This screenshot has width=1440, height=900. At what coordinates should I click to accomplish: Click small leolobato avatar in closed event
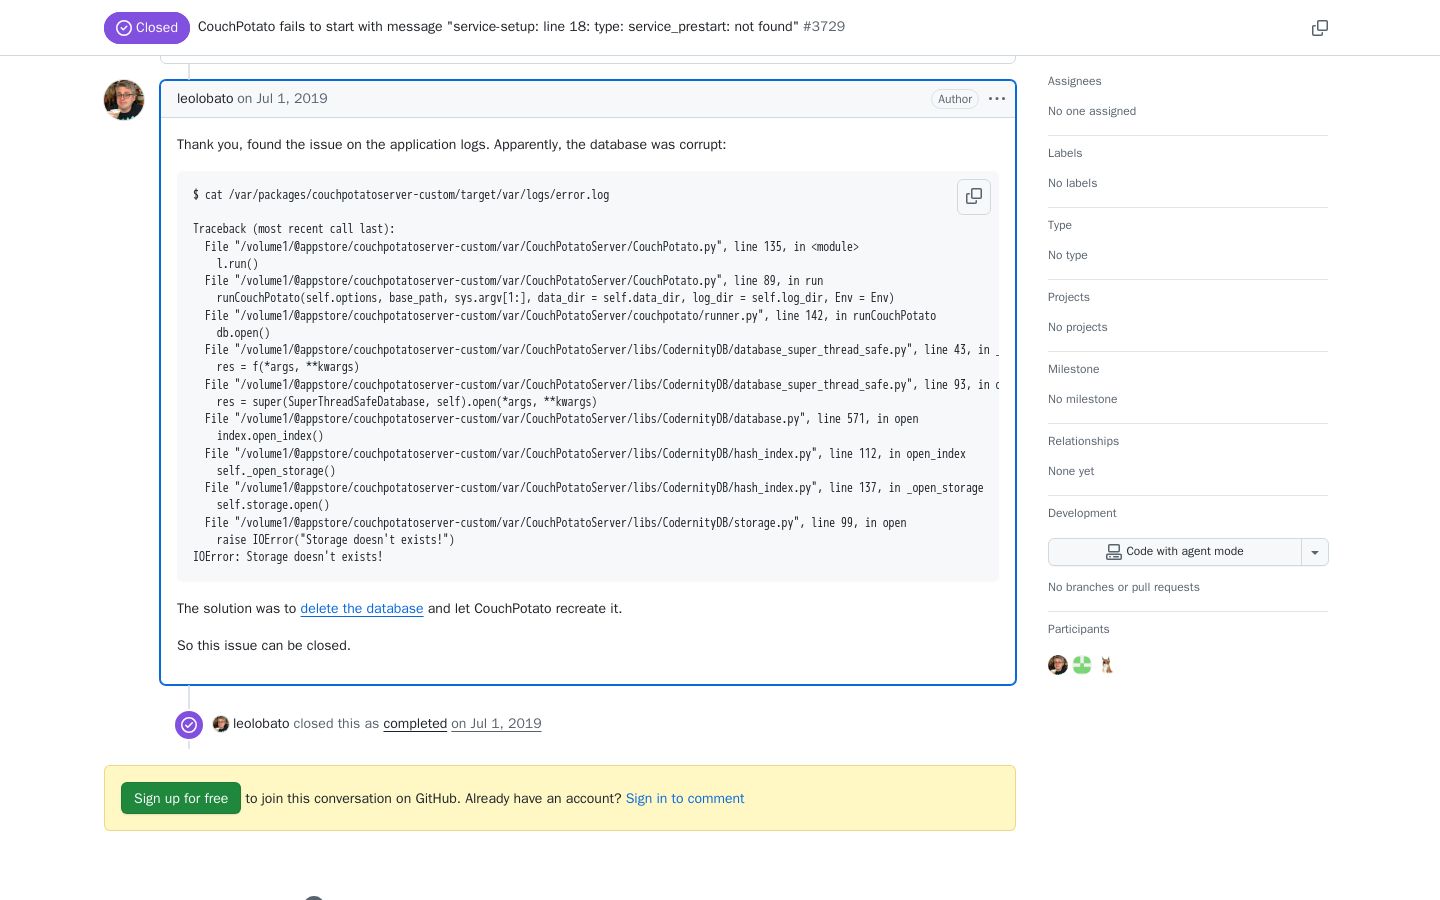tap(221, 724)
